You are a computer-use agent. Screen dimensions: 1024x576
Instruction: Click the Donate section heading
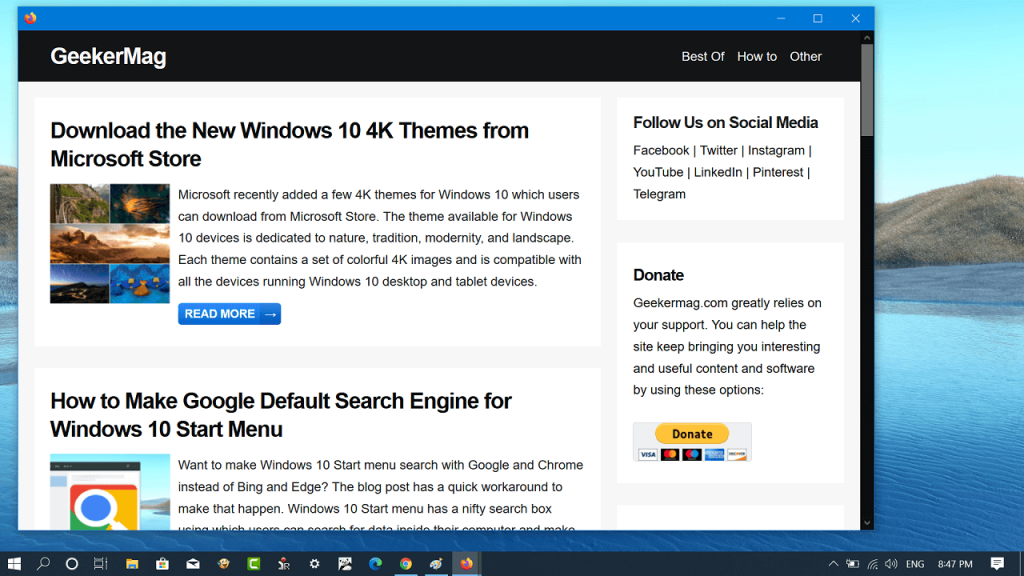coord(658,276)
